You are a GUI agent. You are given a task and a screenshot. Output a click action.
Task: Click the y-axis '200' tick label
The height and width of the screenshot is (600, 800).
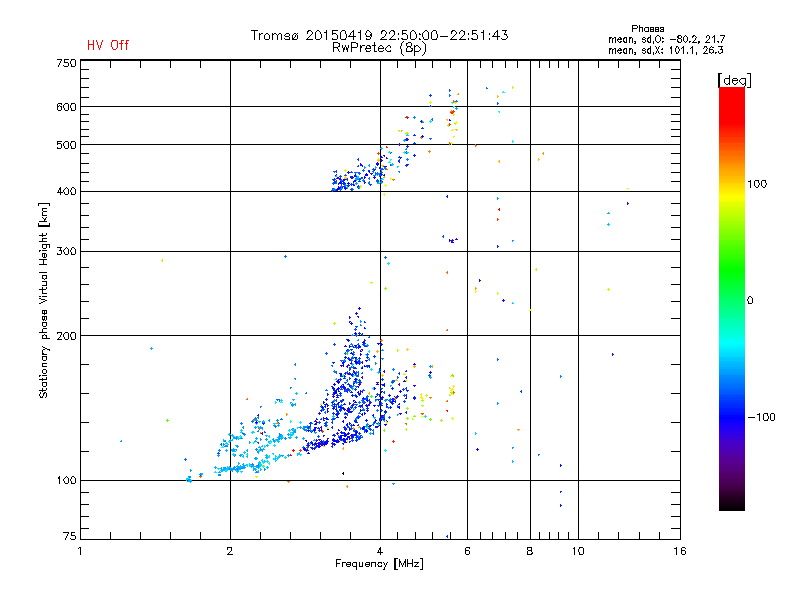pos(67,336)
